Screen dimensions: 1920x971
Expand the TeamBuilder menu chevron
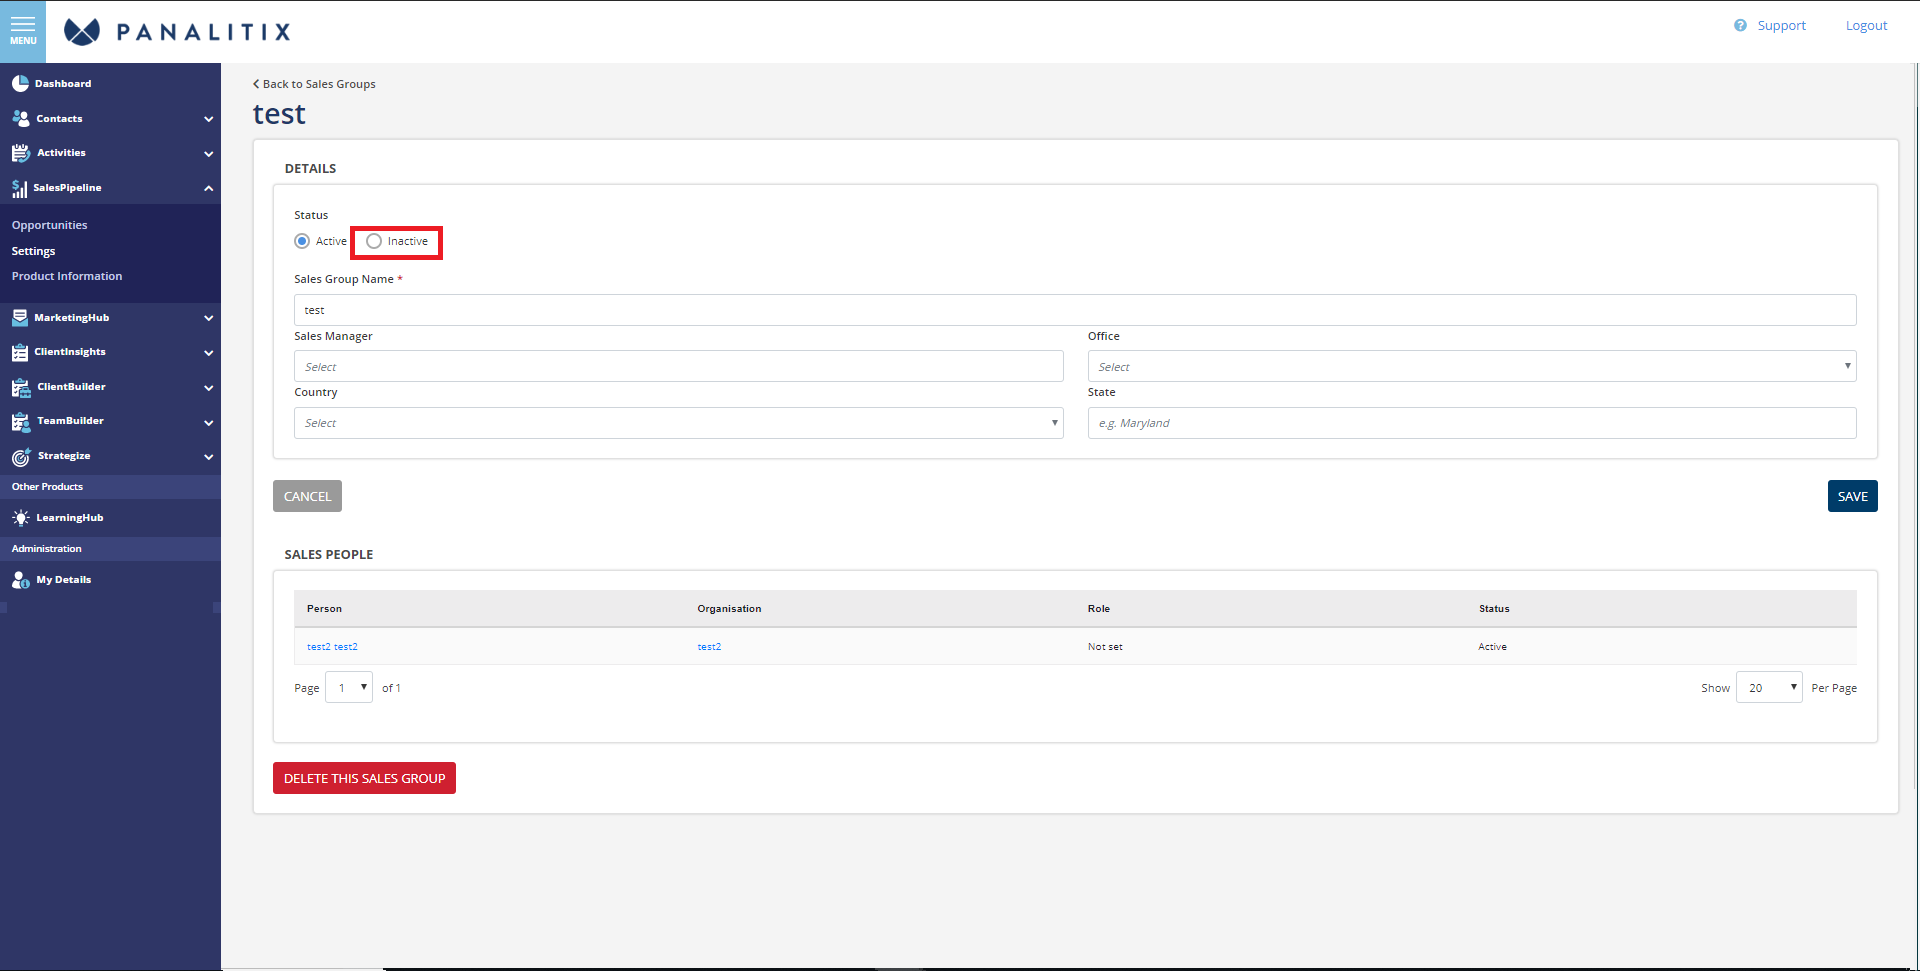tap(208, 423)
